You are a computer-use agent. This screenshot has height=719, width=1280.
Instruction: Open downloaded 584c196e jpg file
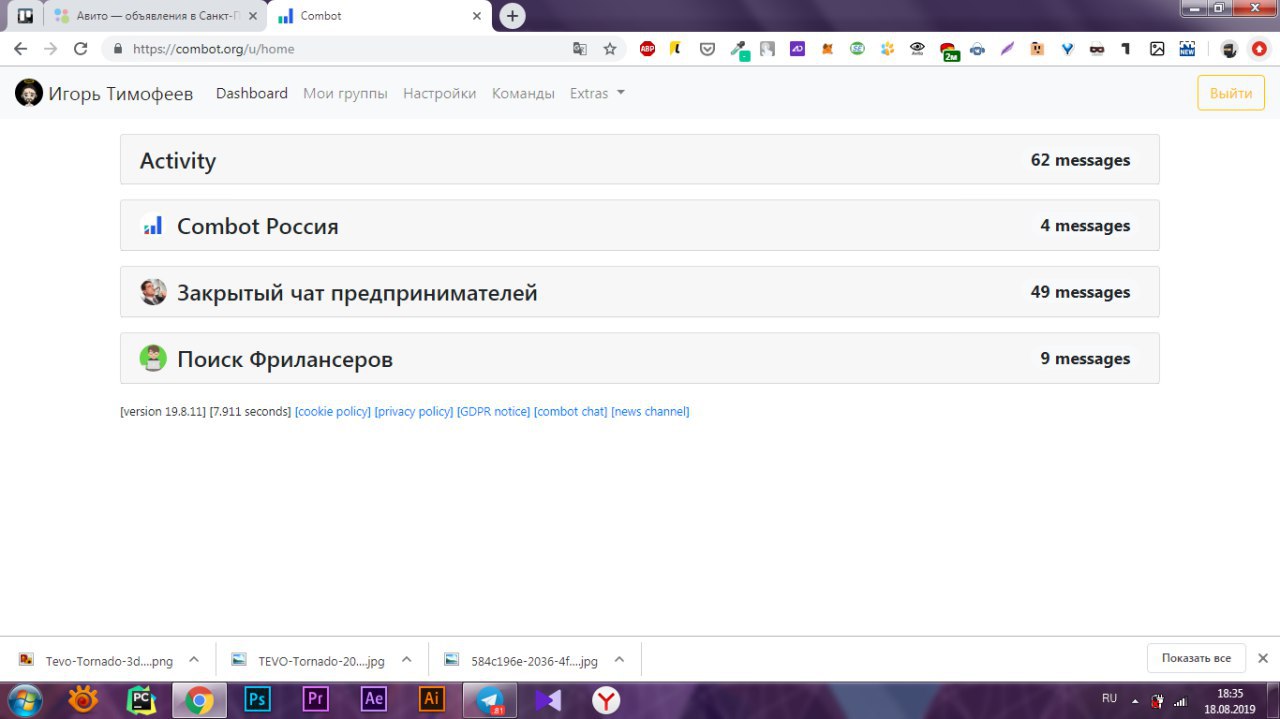[x=521, y=660]
